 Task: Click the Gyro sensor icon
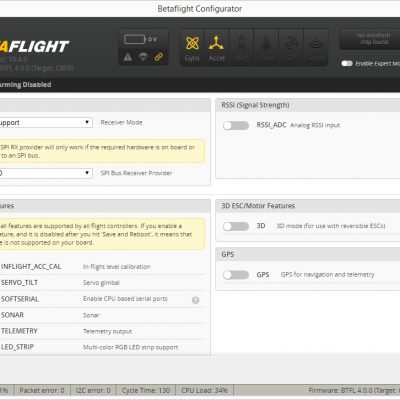(x=192, y=48)
